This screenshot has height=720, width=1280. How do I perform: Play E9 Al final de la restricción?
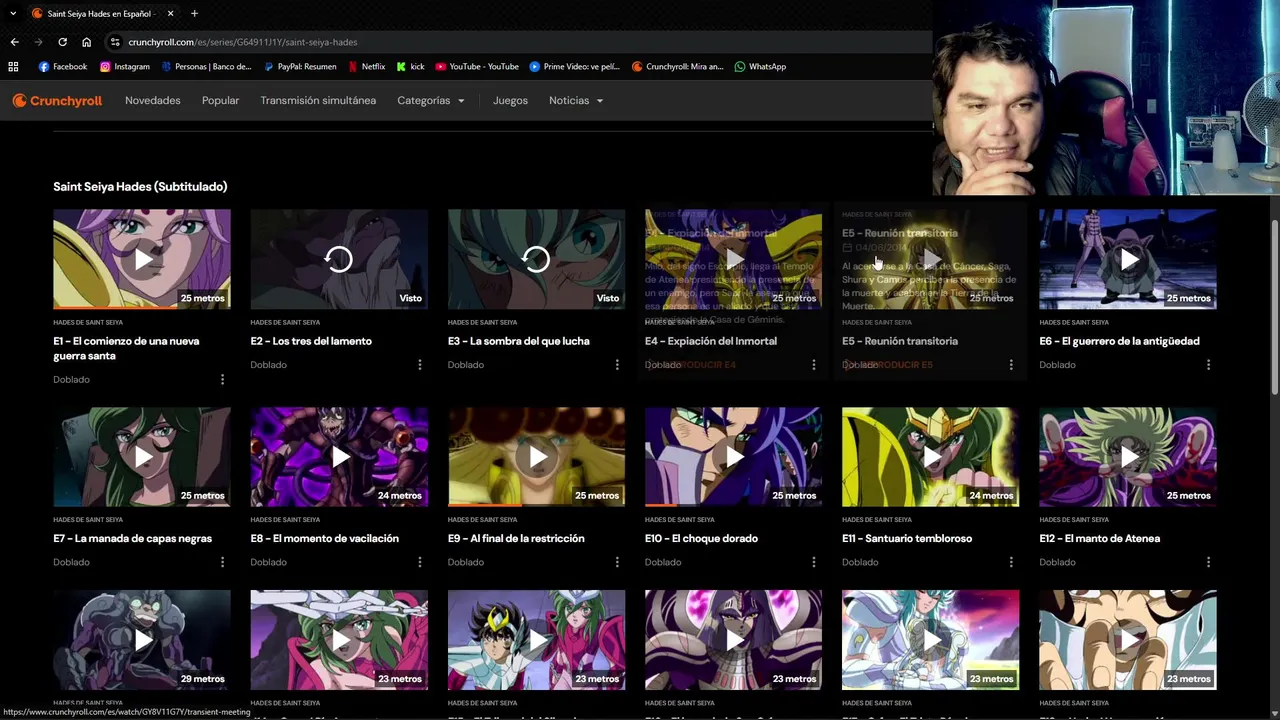[x=536, y=457]
